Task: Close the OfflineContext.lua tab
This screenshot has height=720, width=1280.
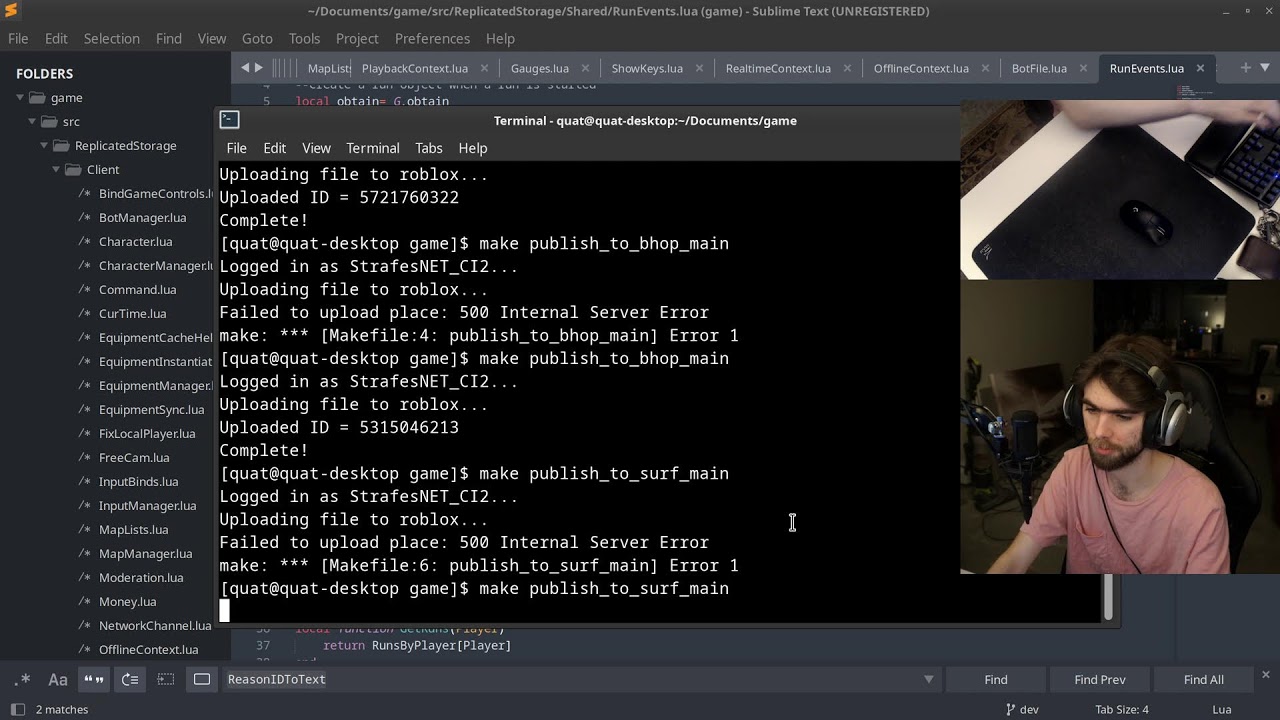Action: coord(986,68)
